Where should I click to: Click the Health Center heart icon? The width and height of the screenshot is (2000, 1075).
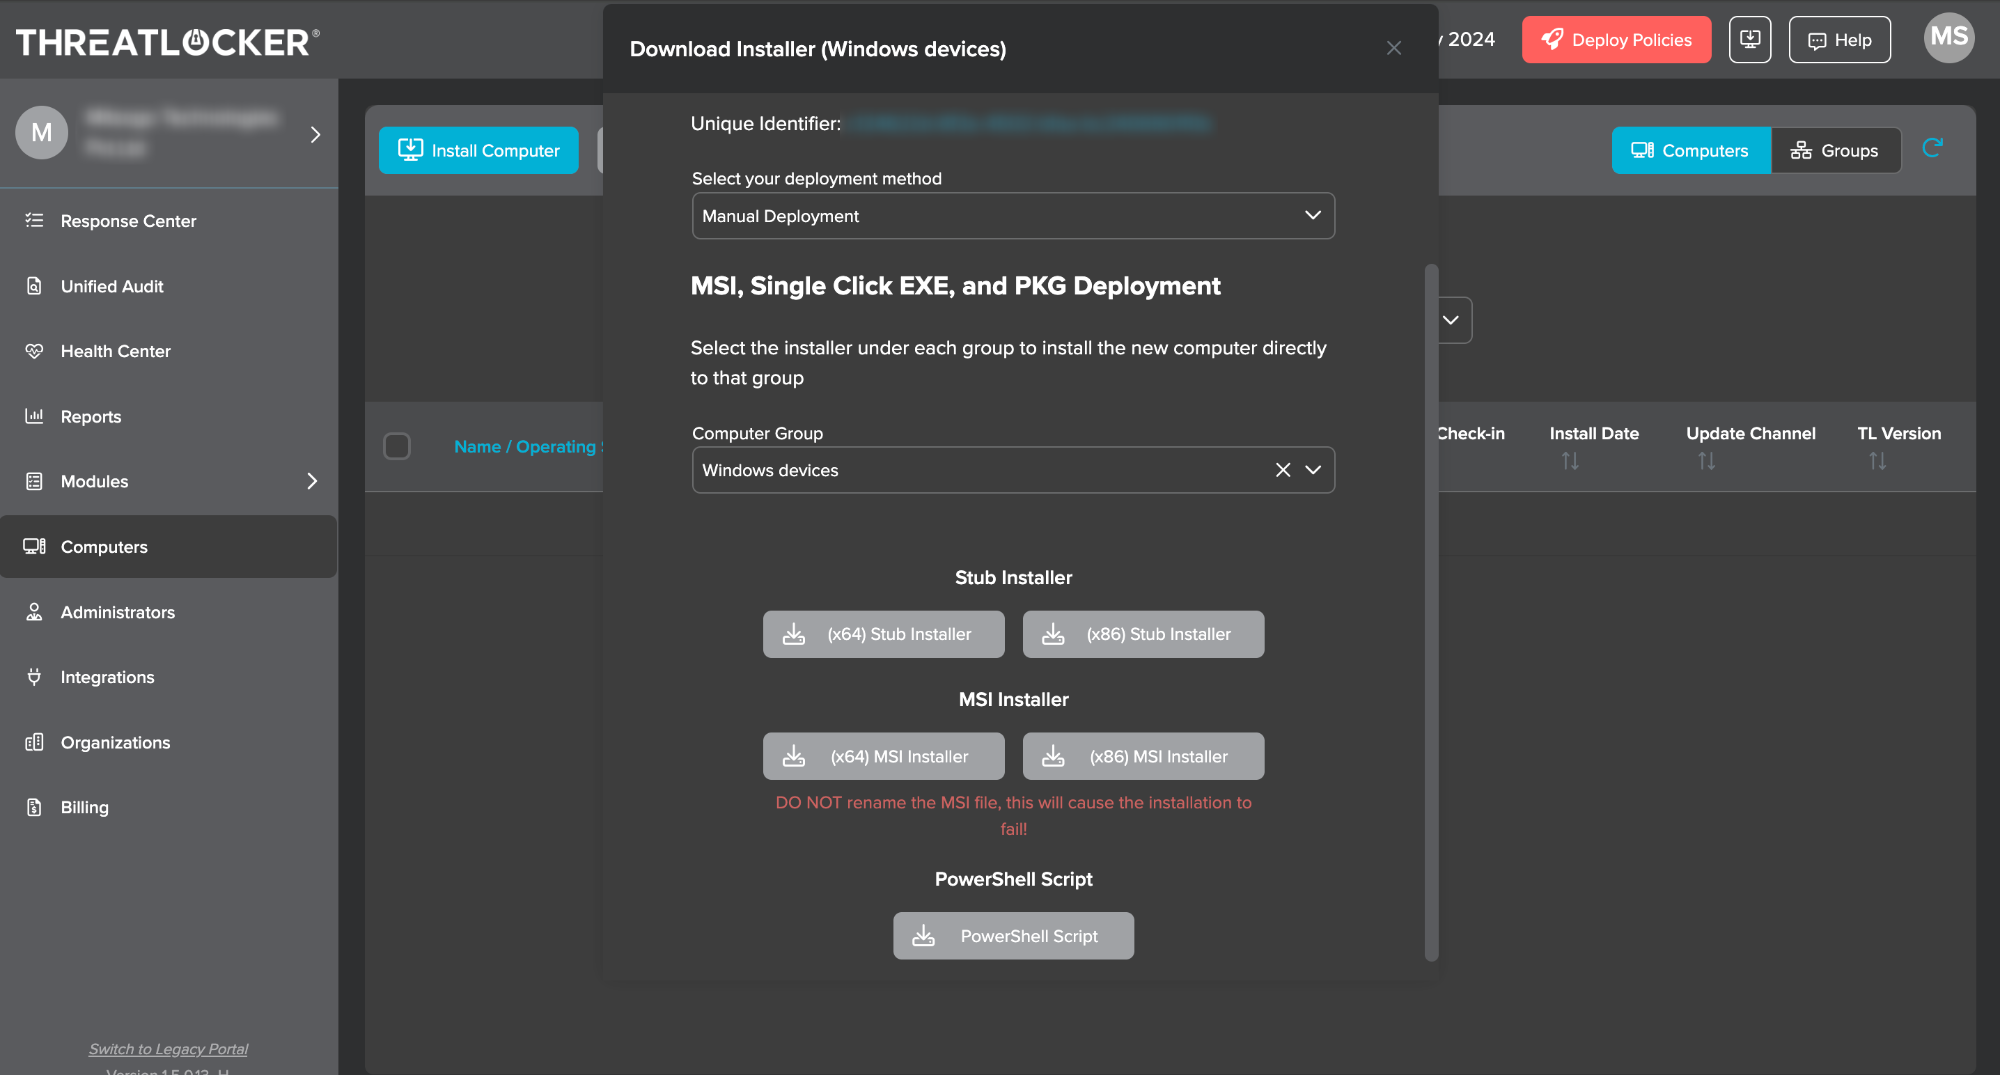[34, 351]
